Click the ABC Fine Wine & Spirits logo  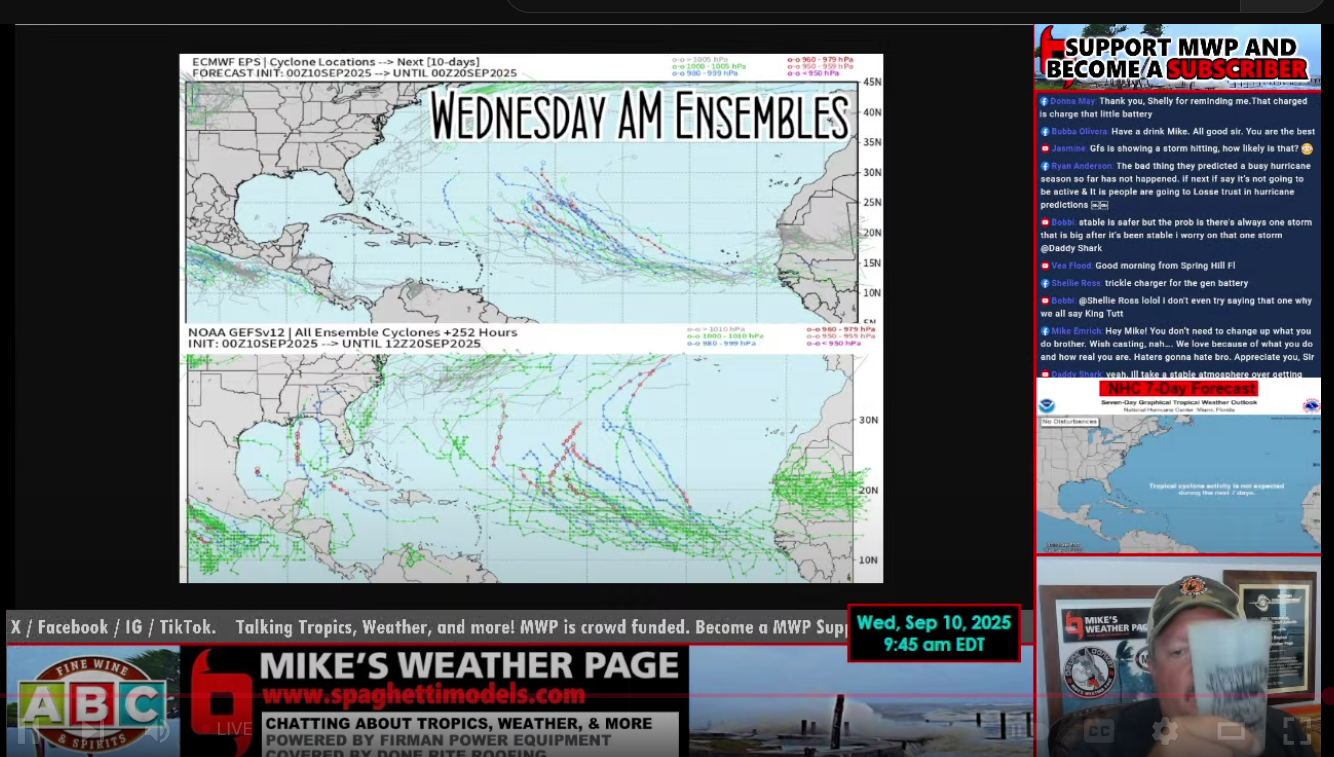tap(93, 701)
